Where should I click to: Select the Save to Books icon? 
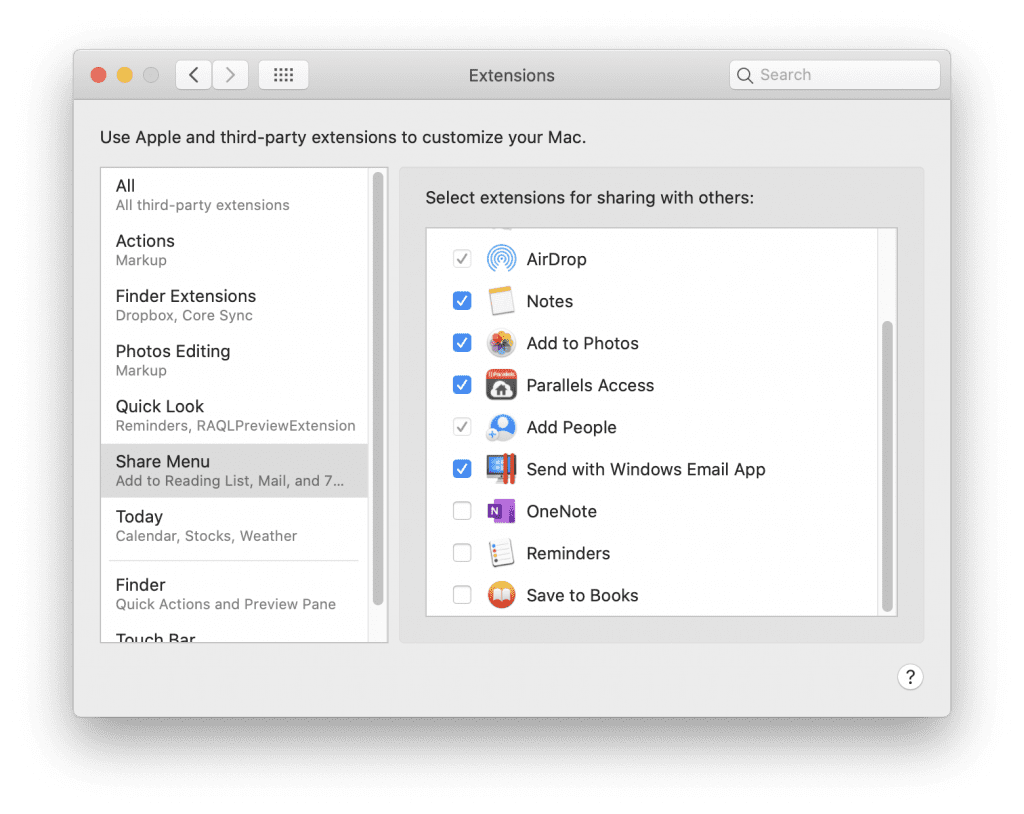point(502,594)
